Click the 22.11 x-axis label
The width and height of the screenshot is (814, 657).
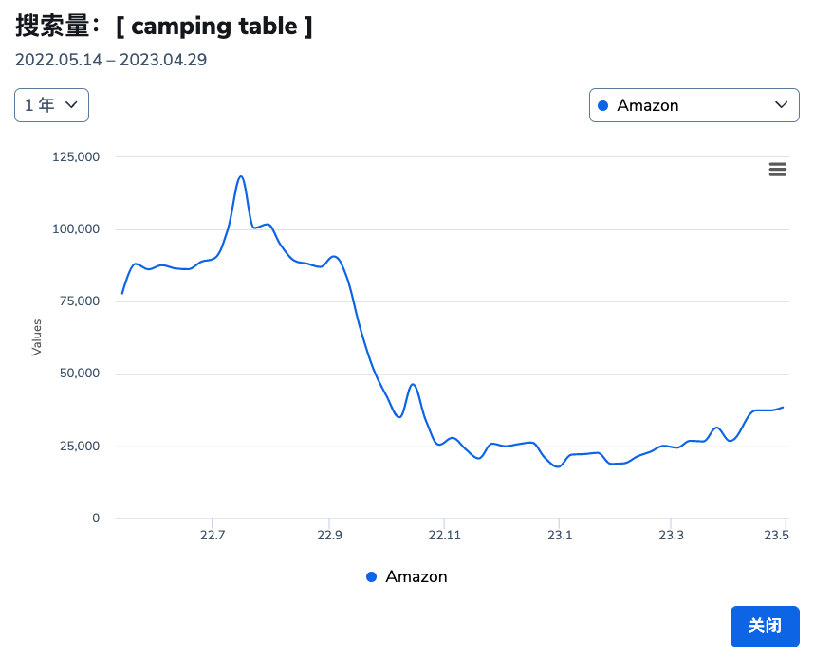[444, 535]
